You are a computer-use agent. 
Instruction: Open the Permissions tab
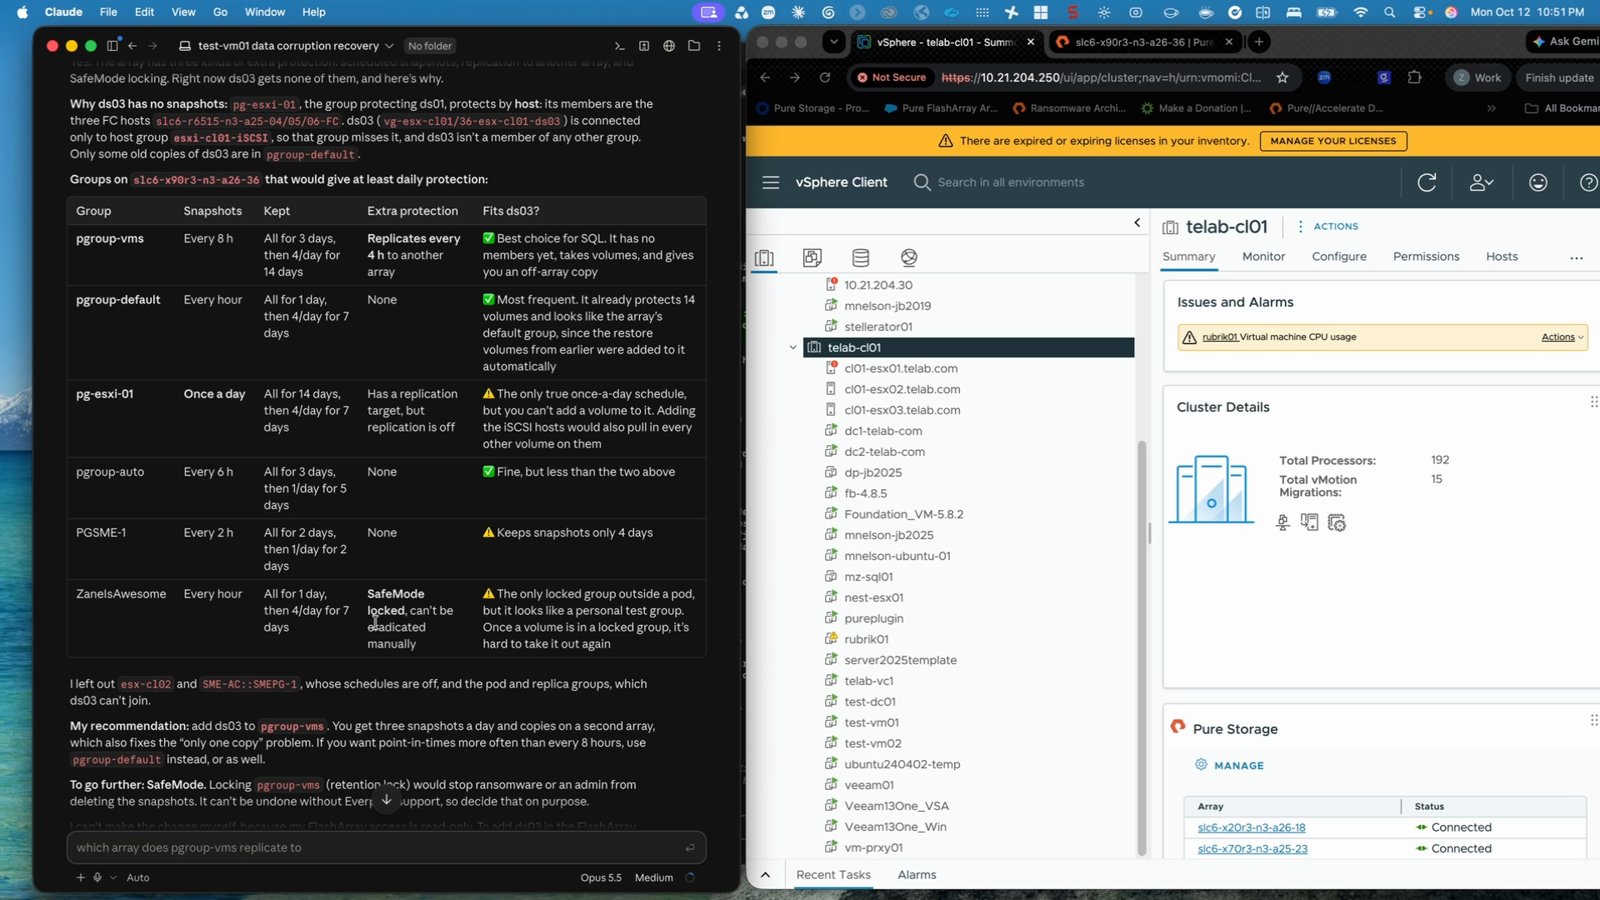pyautogui.click(x=1426, y=257)
